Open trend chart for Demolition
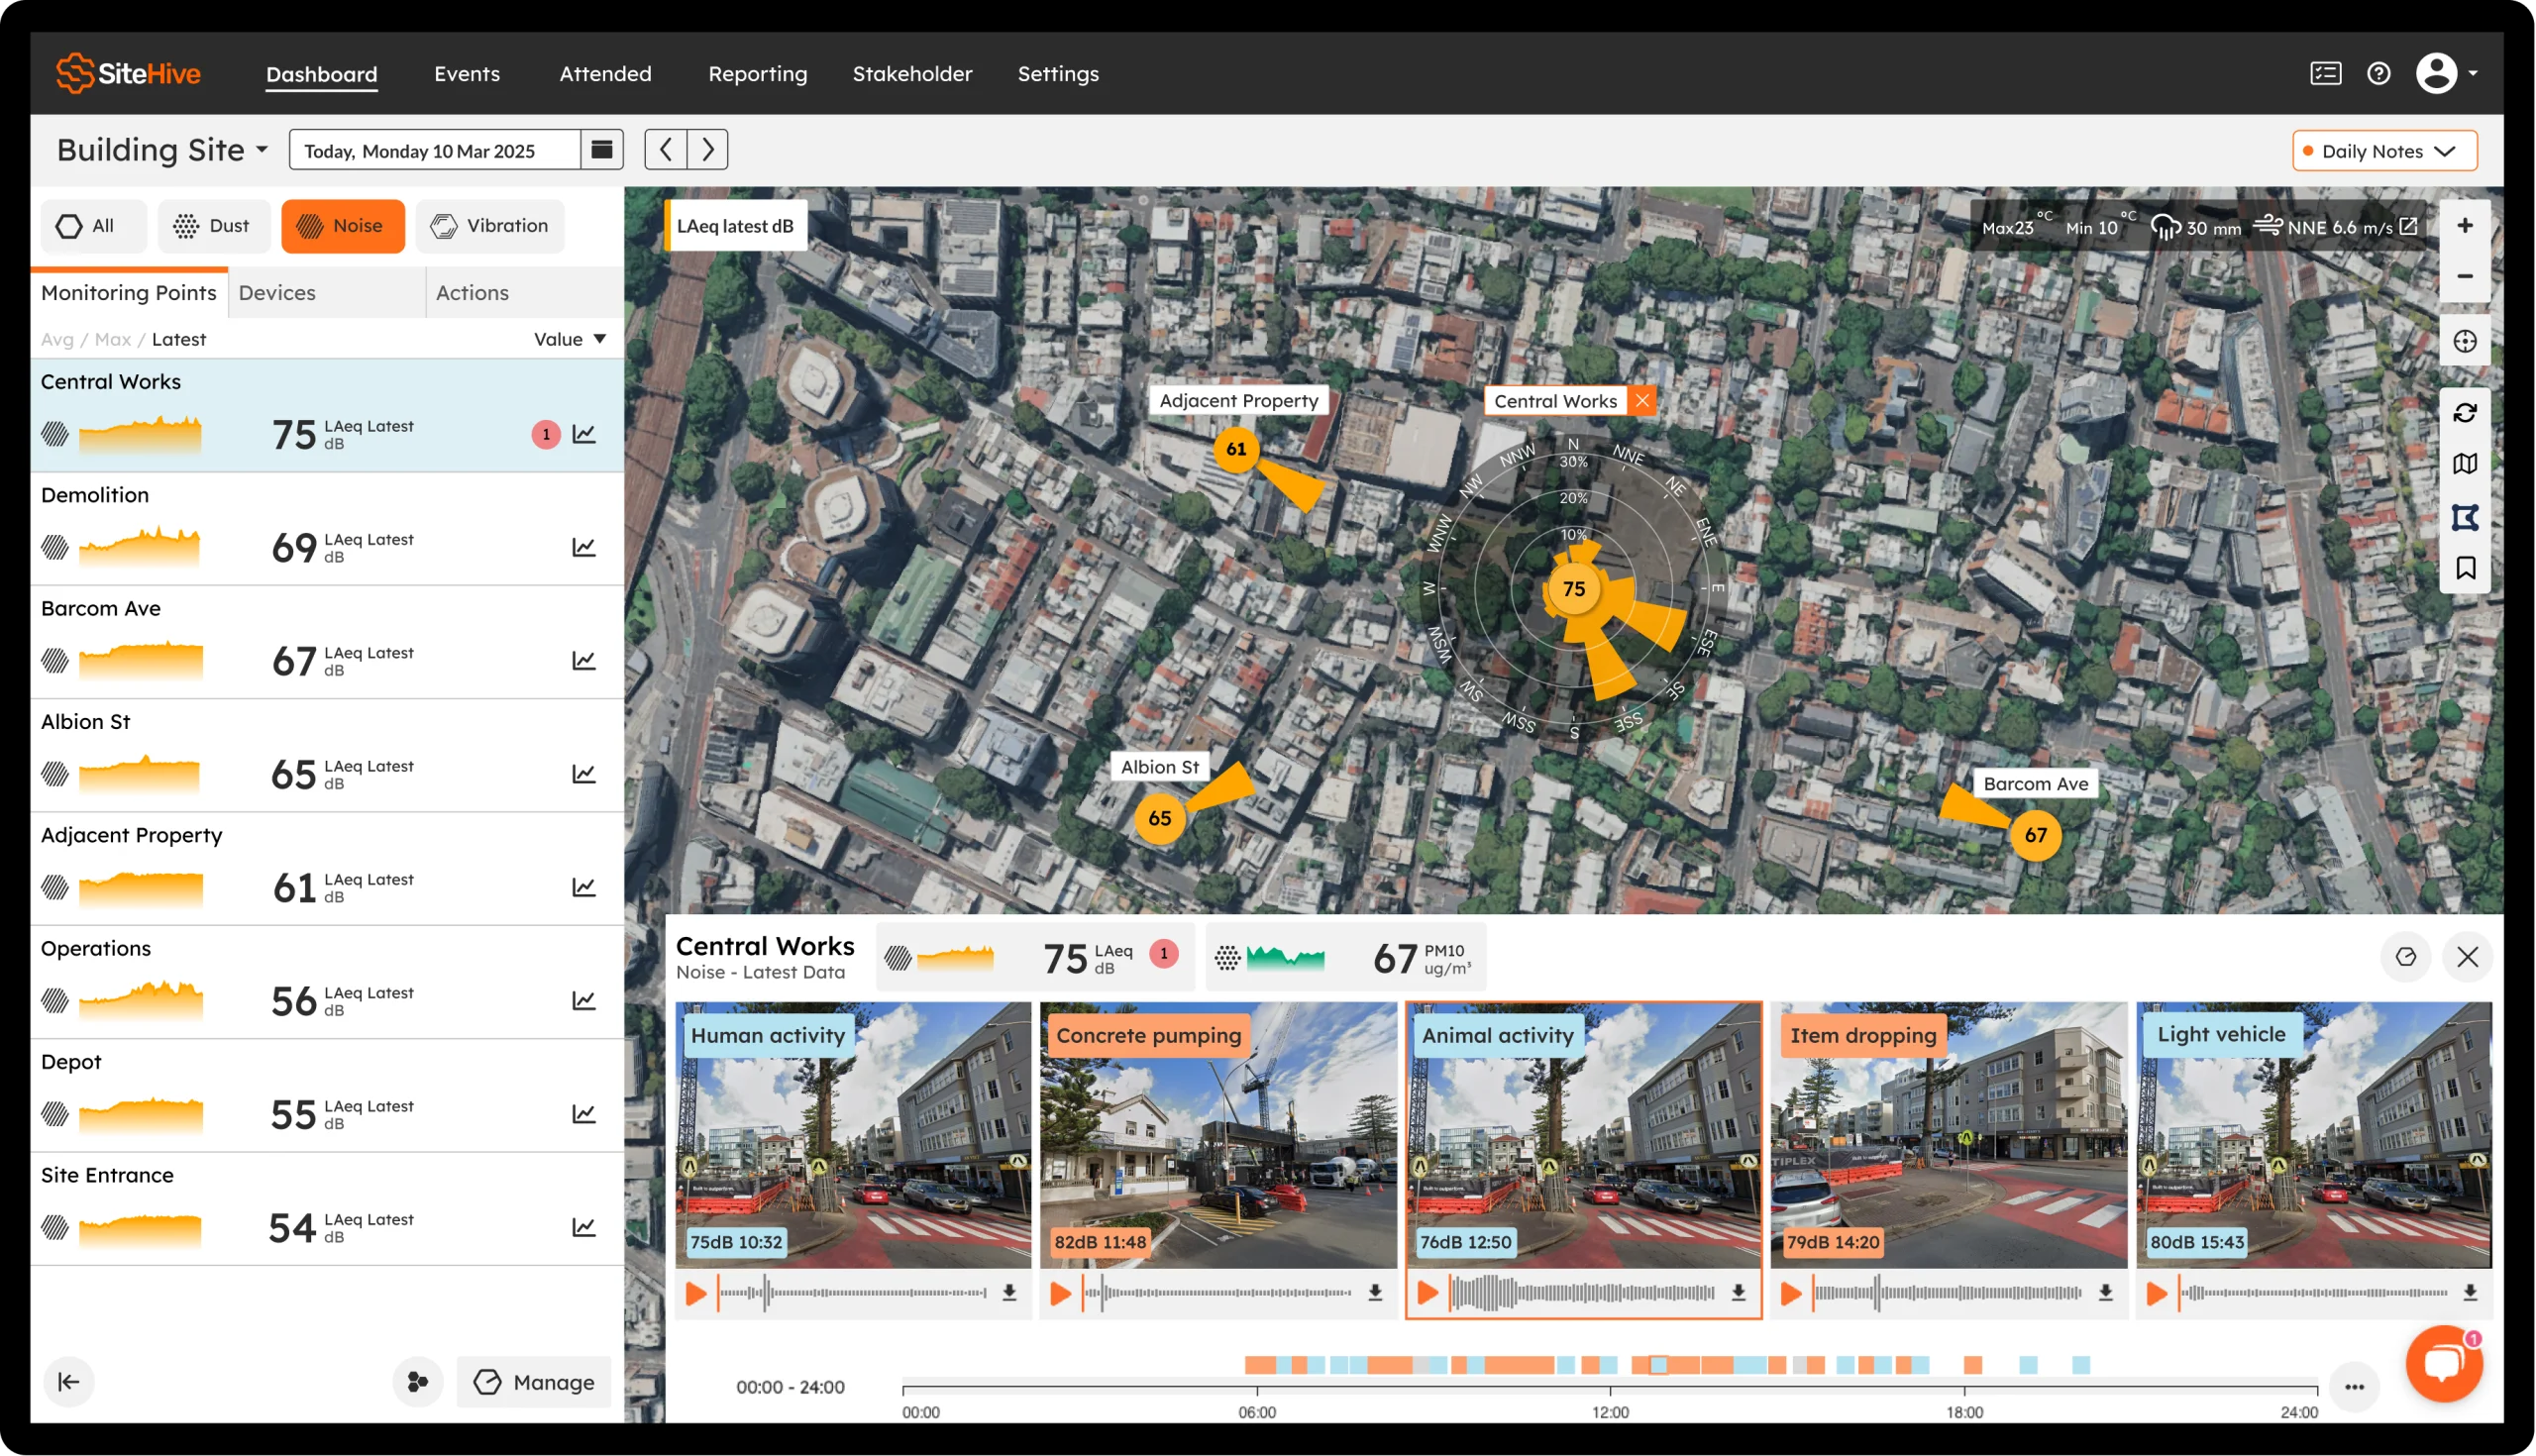The height and width of the screenshot is (1456, 2536). point(584,547)
